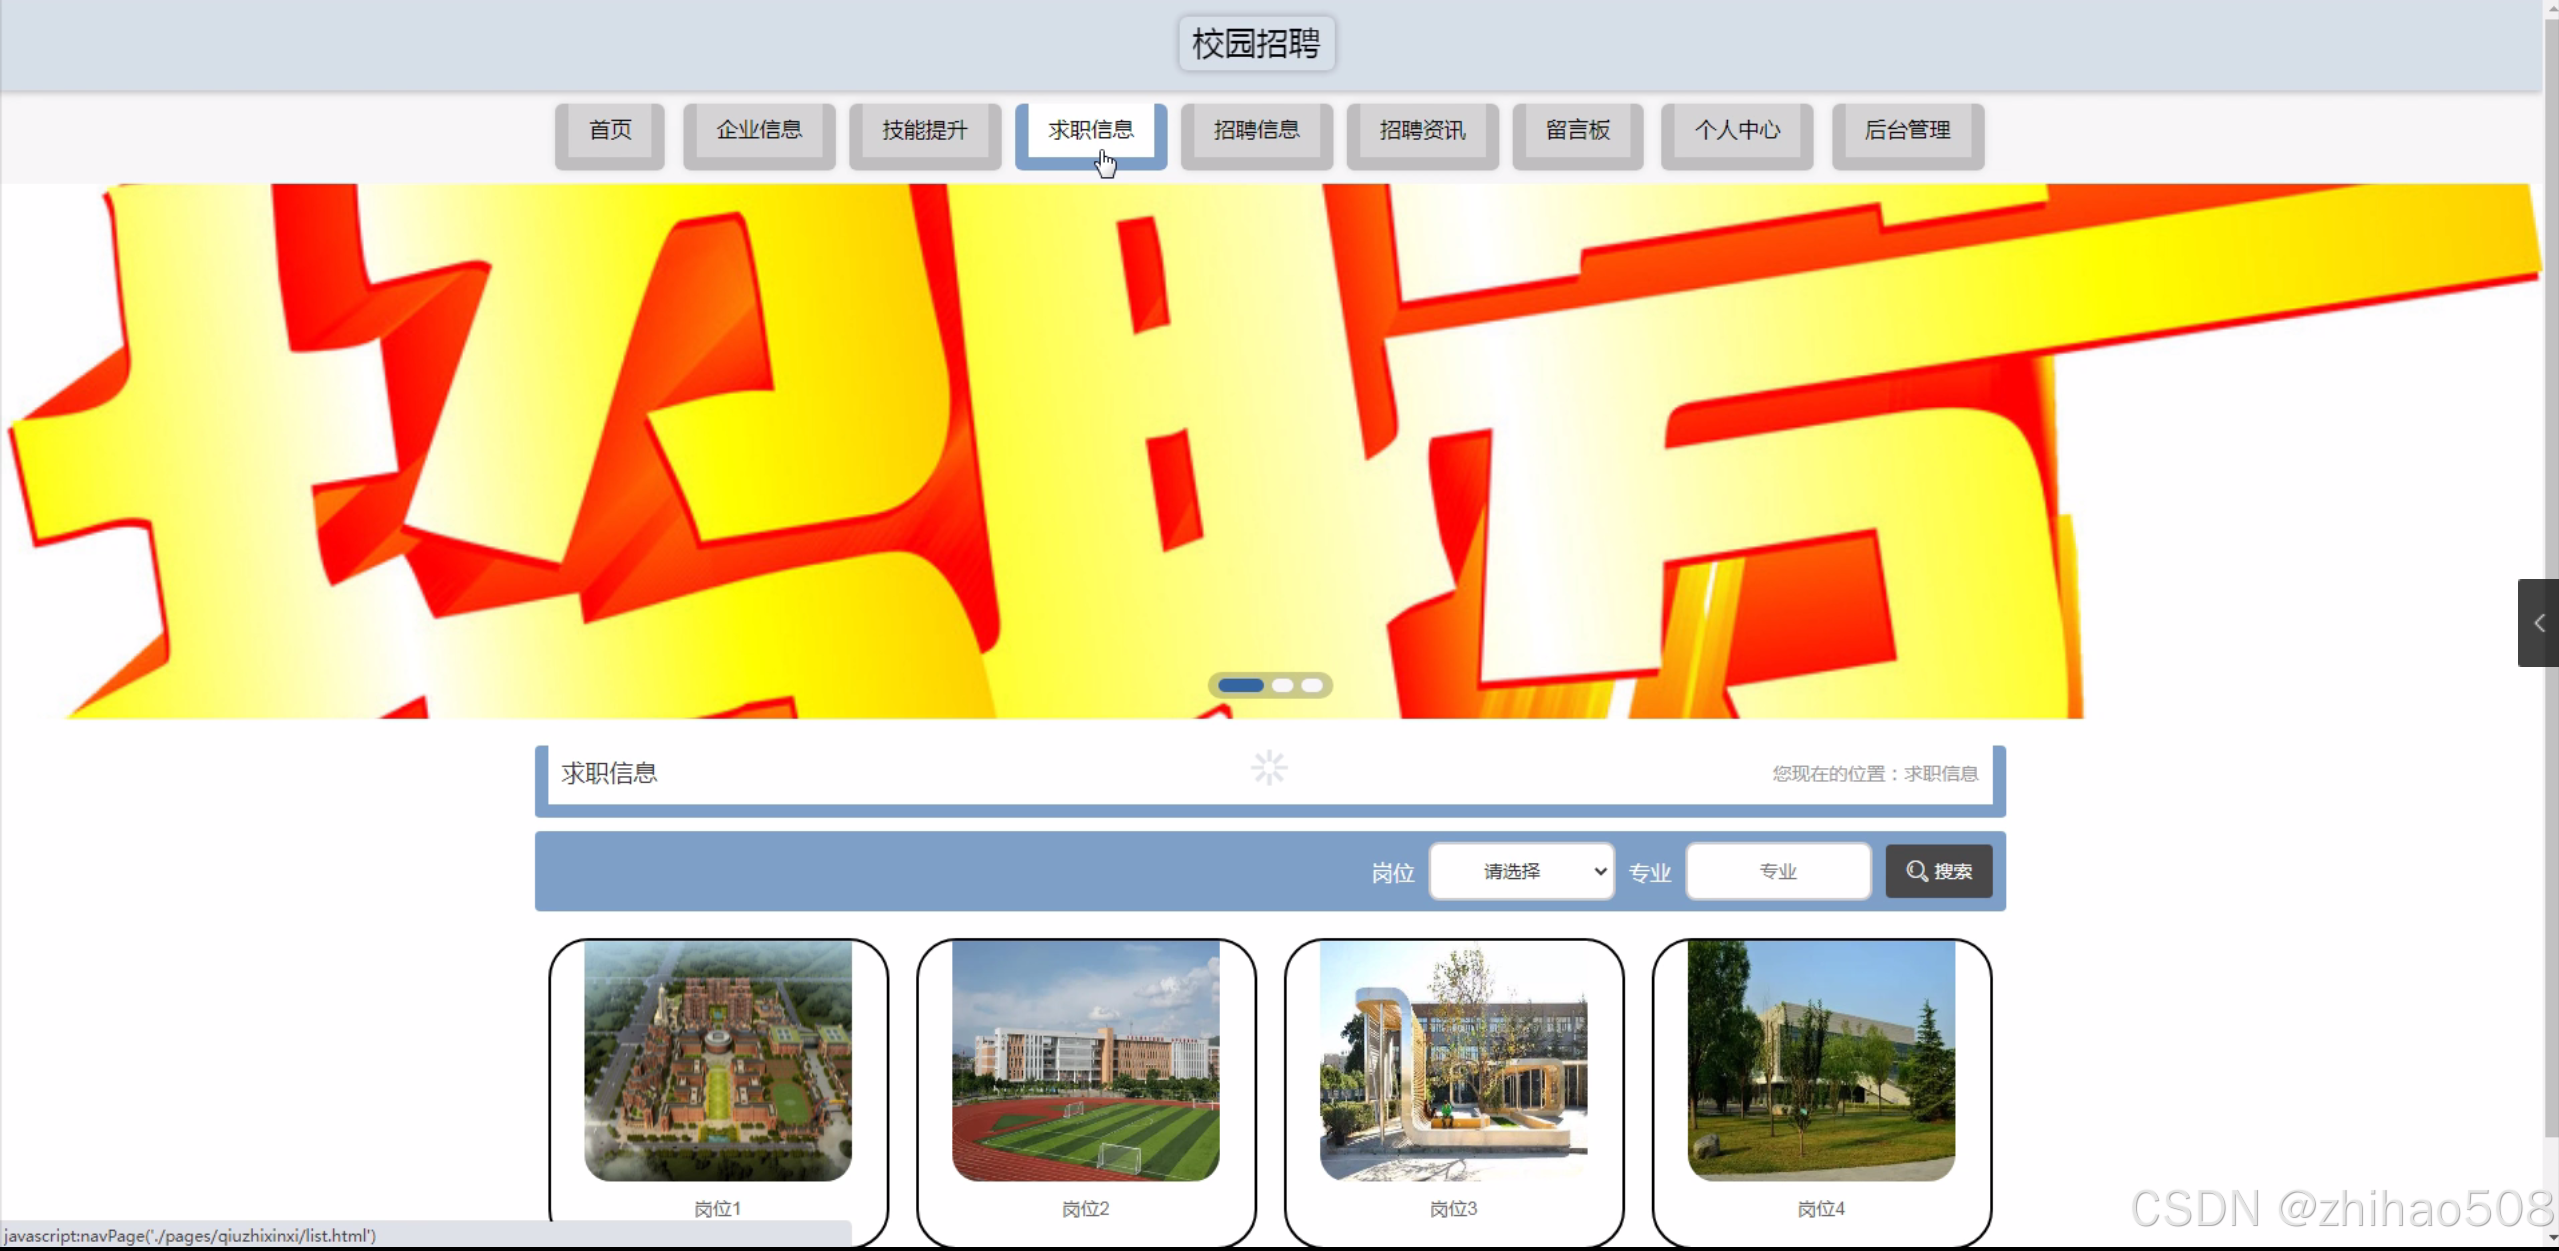This screenshot has width=2559, height=1251.
Task: Expand the side panel chevron arrow
Action: pyautogui.click(x=2538, y=623)
